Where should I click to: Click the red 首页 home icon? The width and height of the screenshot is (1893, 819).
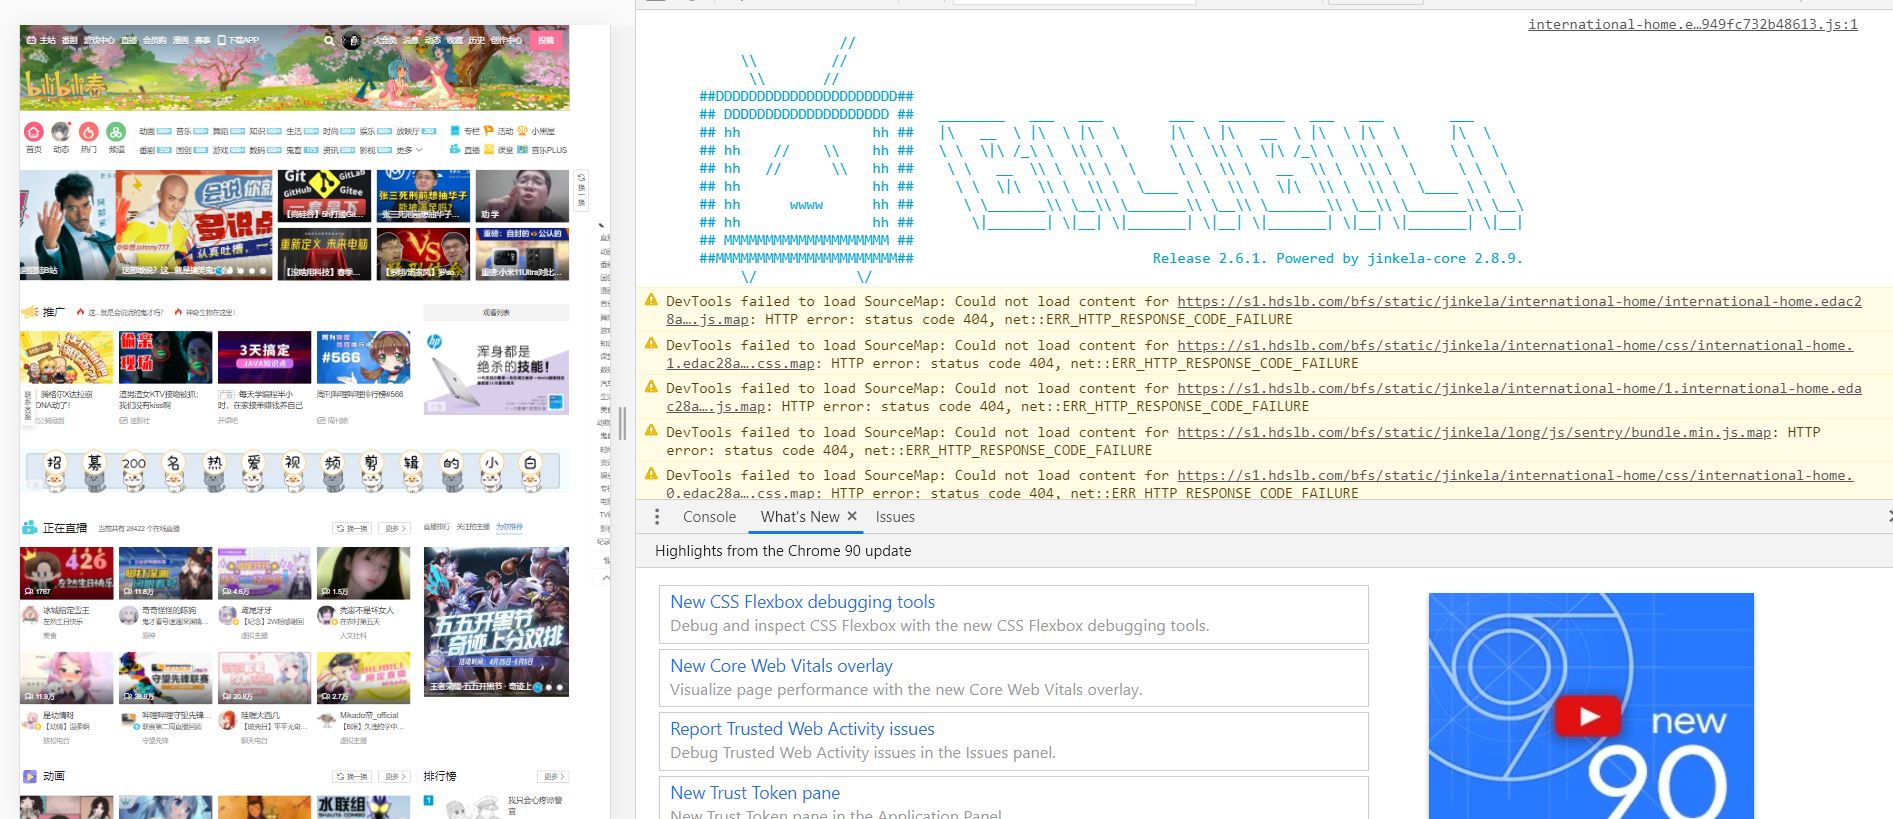point(34,133)
